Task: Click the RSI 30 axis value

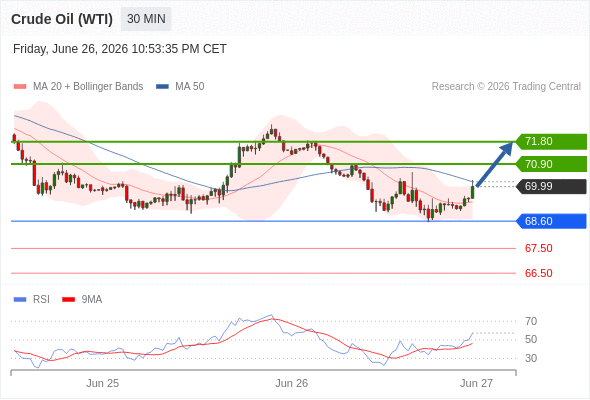Action: tap(531, 358)
